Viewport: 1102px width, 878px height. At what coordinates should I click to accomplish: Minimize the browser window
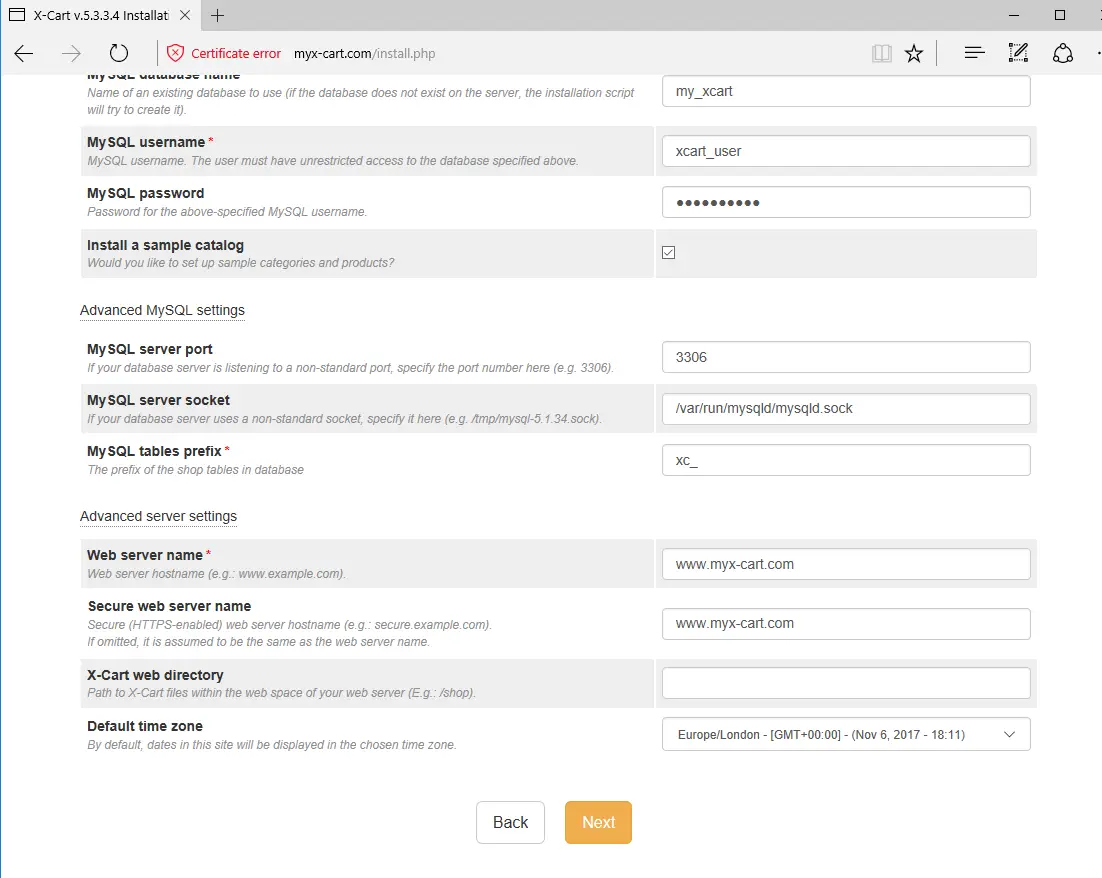(x=1013, y=15)
